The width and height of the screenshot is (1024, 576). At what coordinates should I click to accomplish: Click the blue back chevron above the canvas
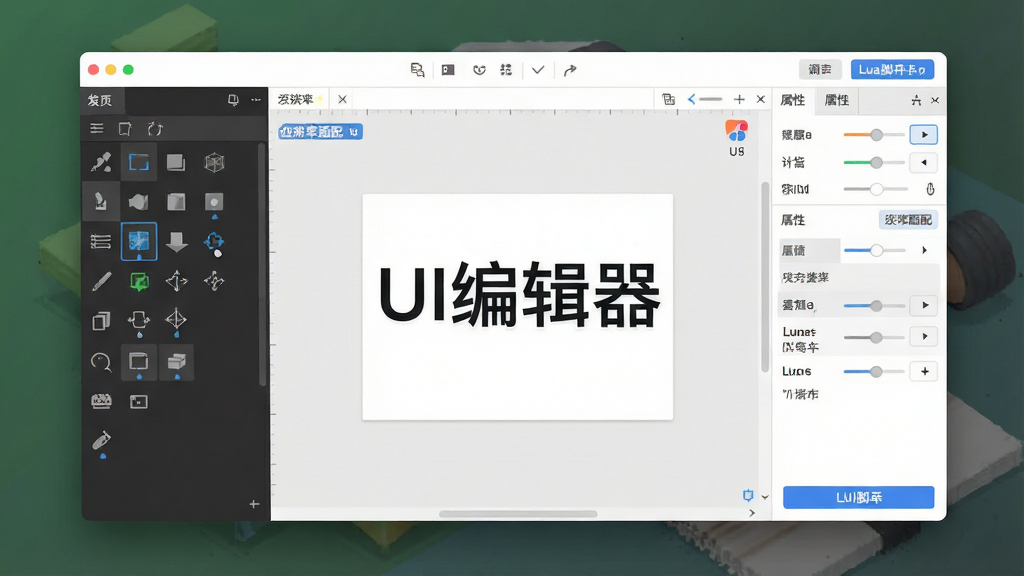(691, 99)
